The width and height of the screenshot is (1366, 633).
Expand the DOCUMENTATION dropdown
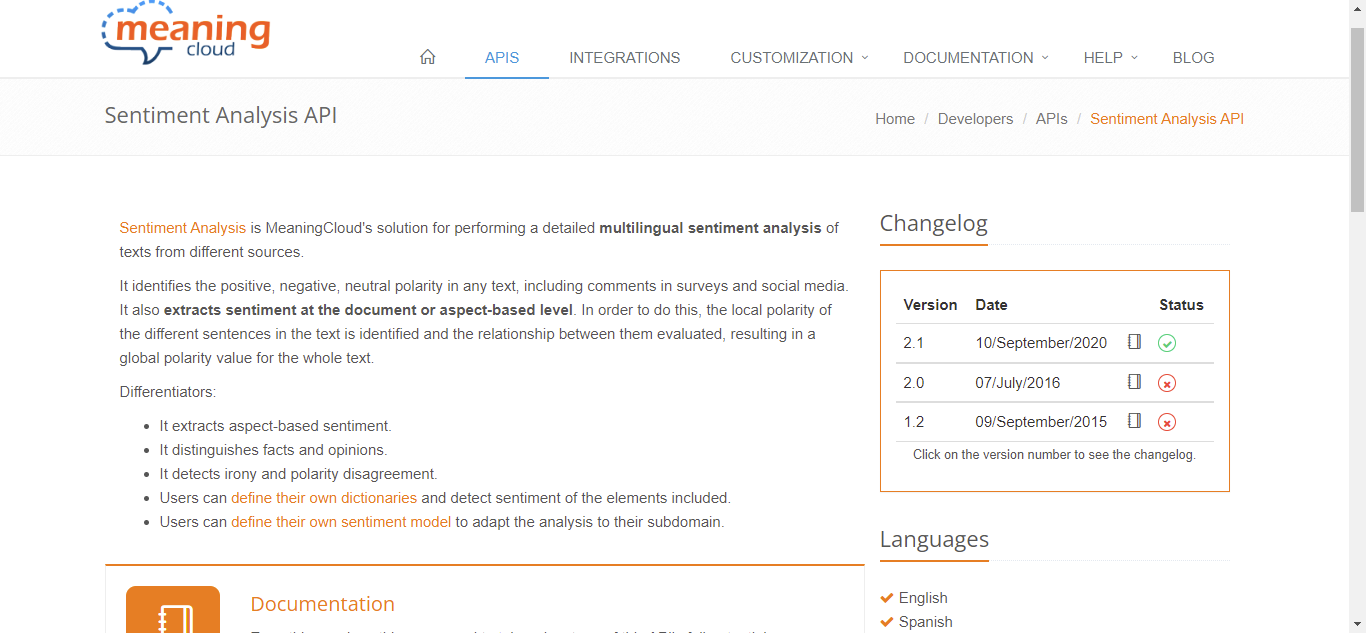click(968, 57)
